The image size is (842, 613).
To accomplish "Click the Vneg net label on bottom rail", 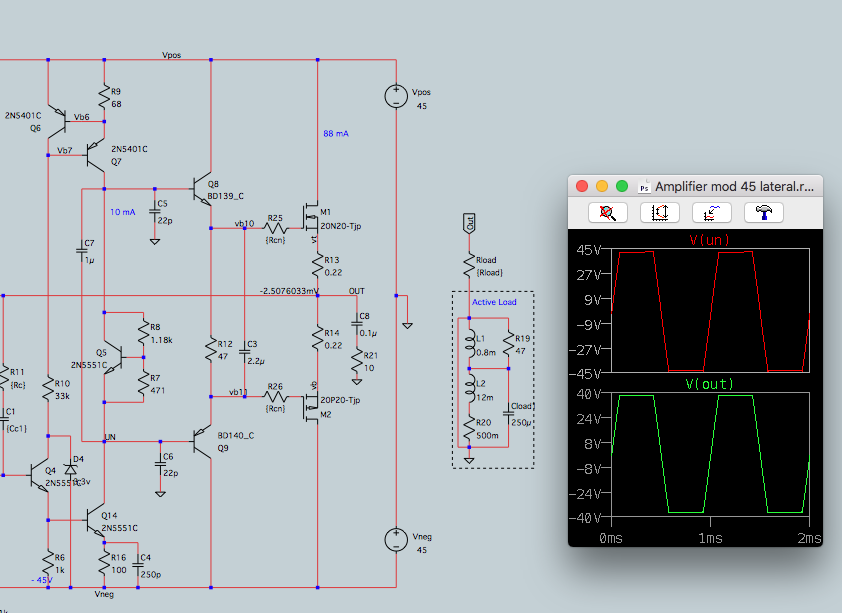I will pos(104,594).
